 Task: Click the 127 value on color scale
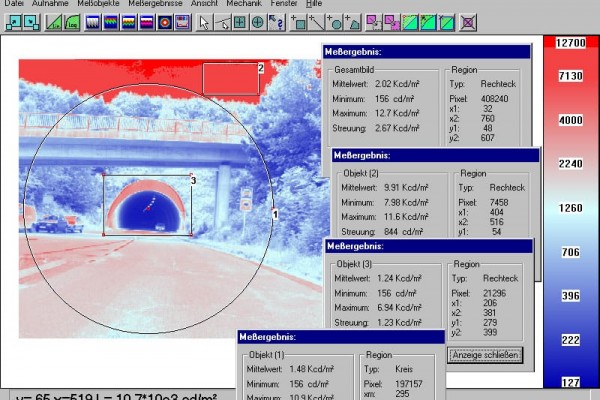pos(571,382)
